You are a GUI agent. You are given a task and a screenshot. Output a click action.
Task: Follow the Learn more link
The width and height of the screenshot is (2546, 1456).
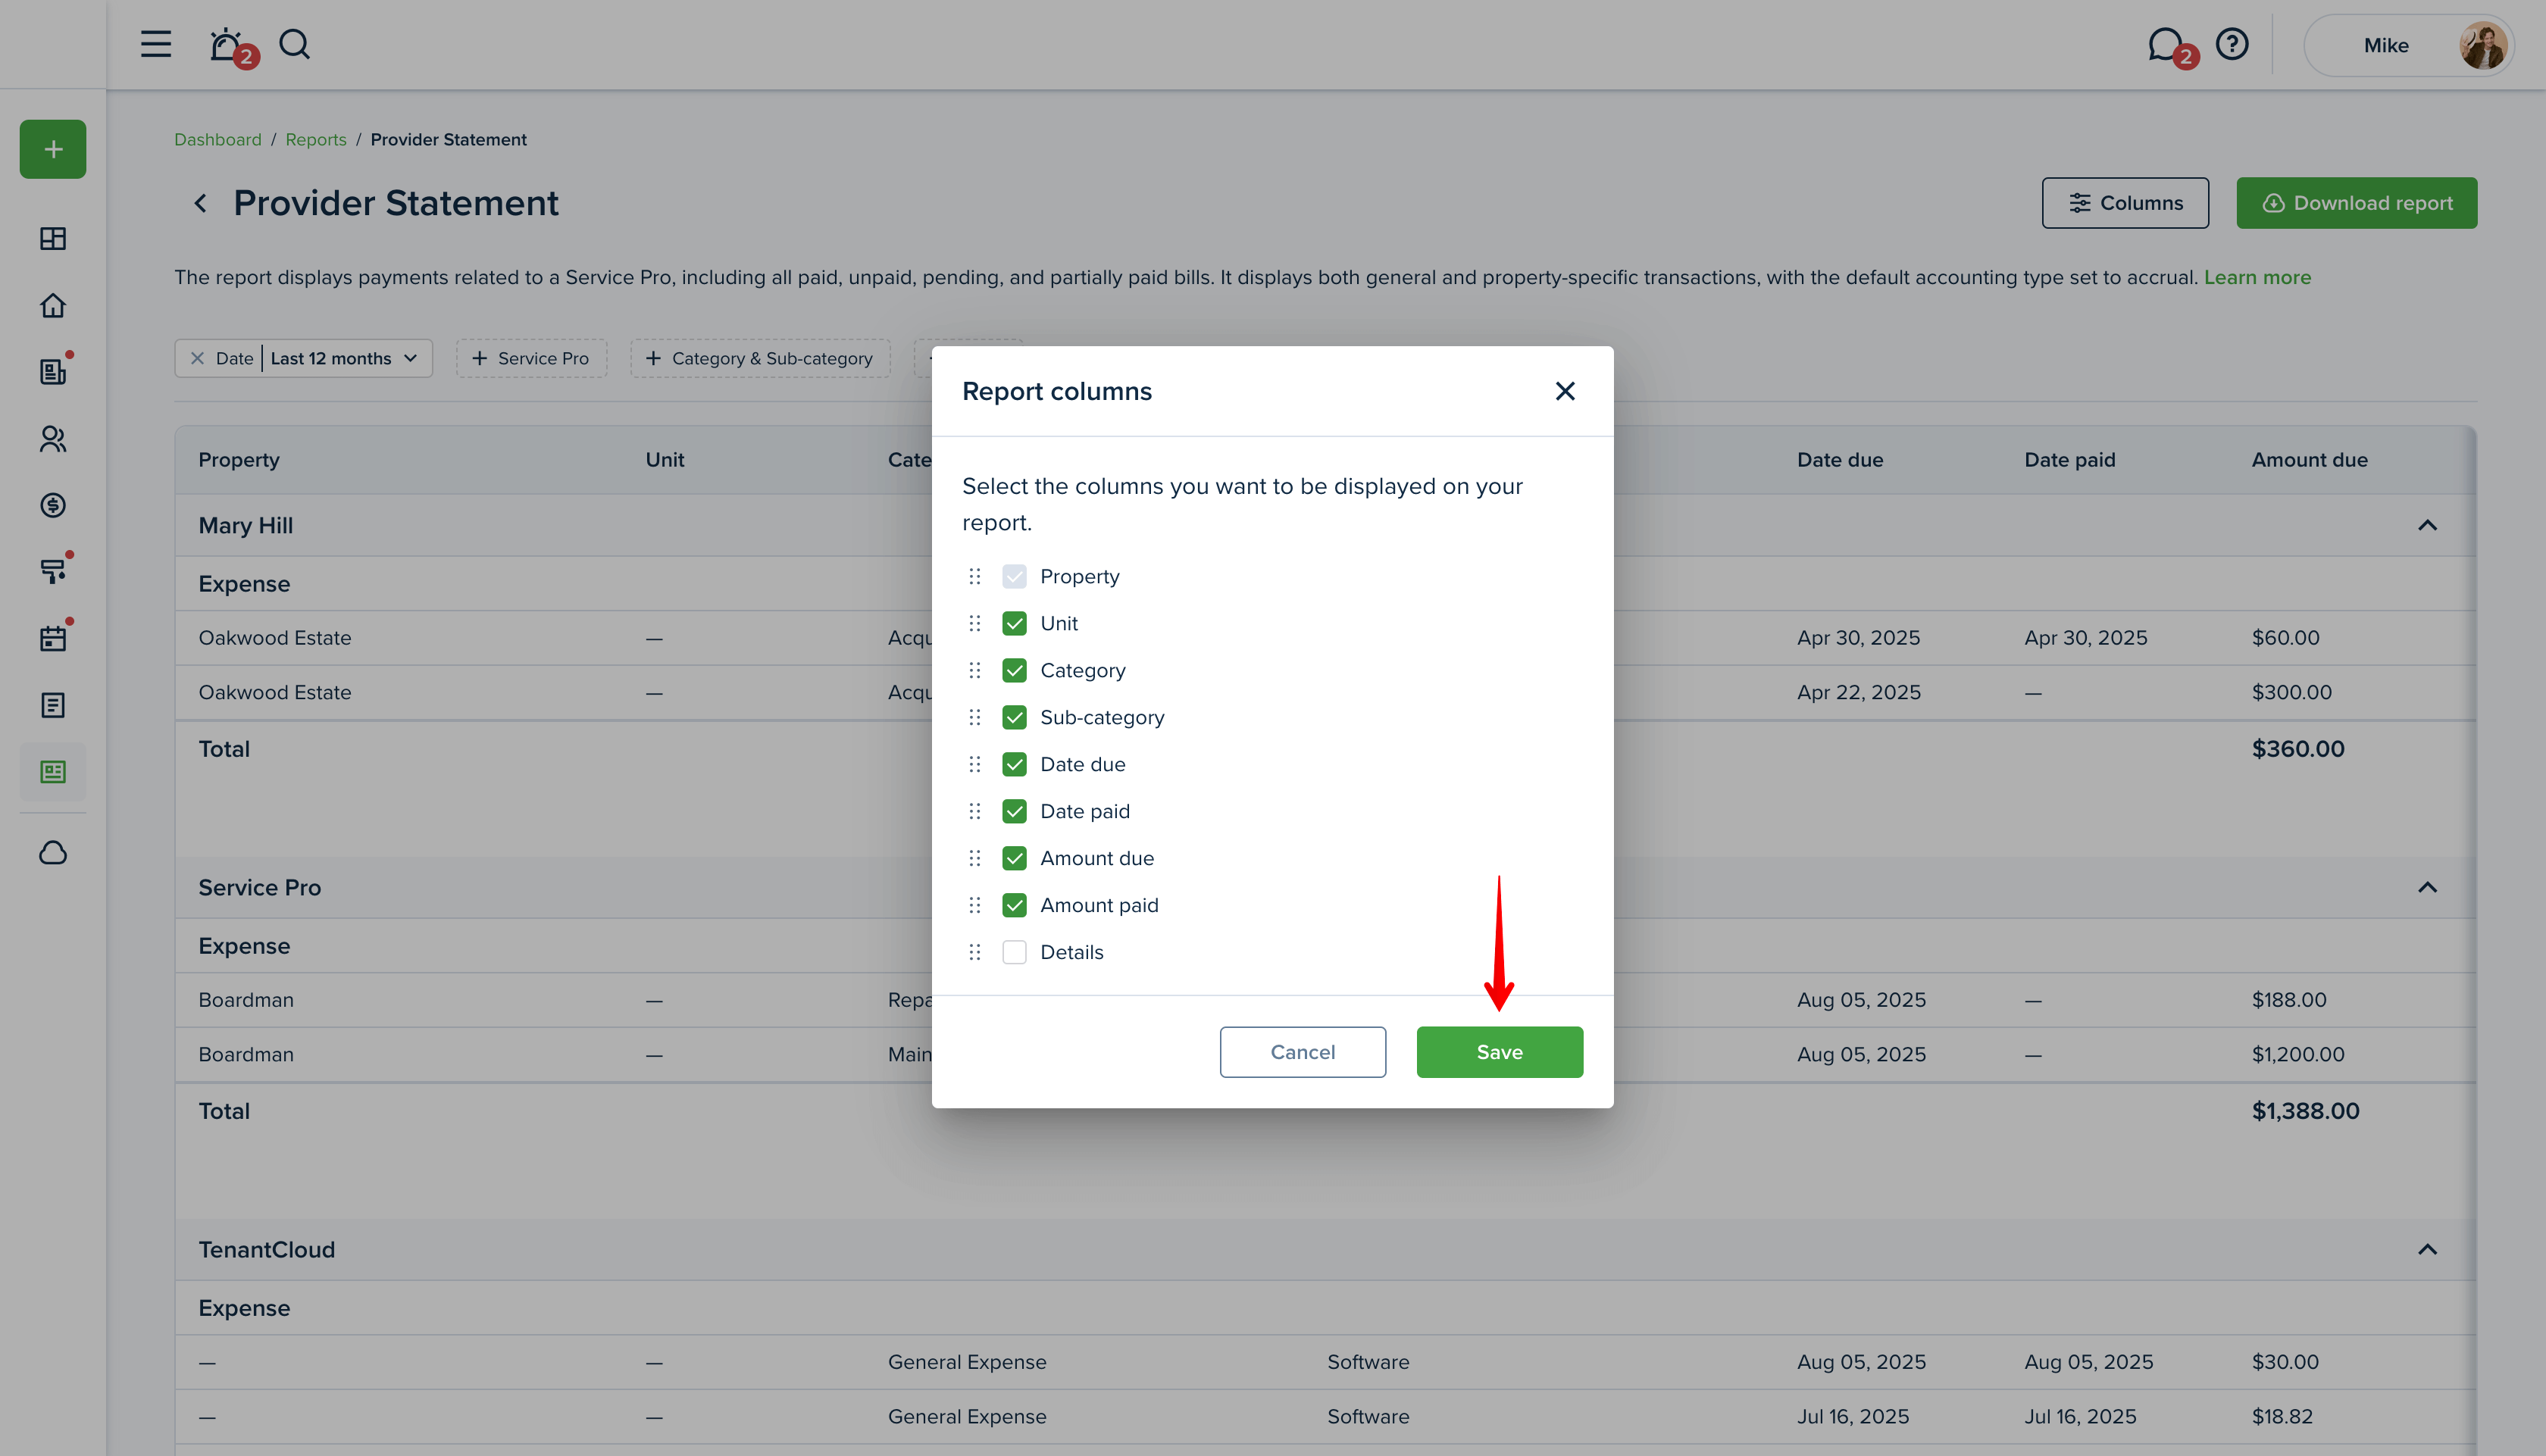pos(2257,277)
